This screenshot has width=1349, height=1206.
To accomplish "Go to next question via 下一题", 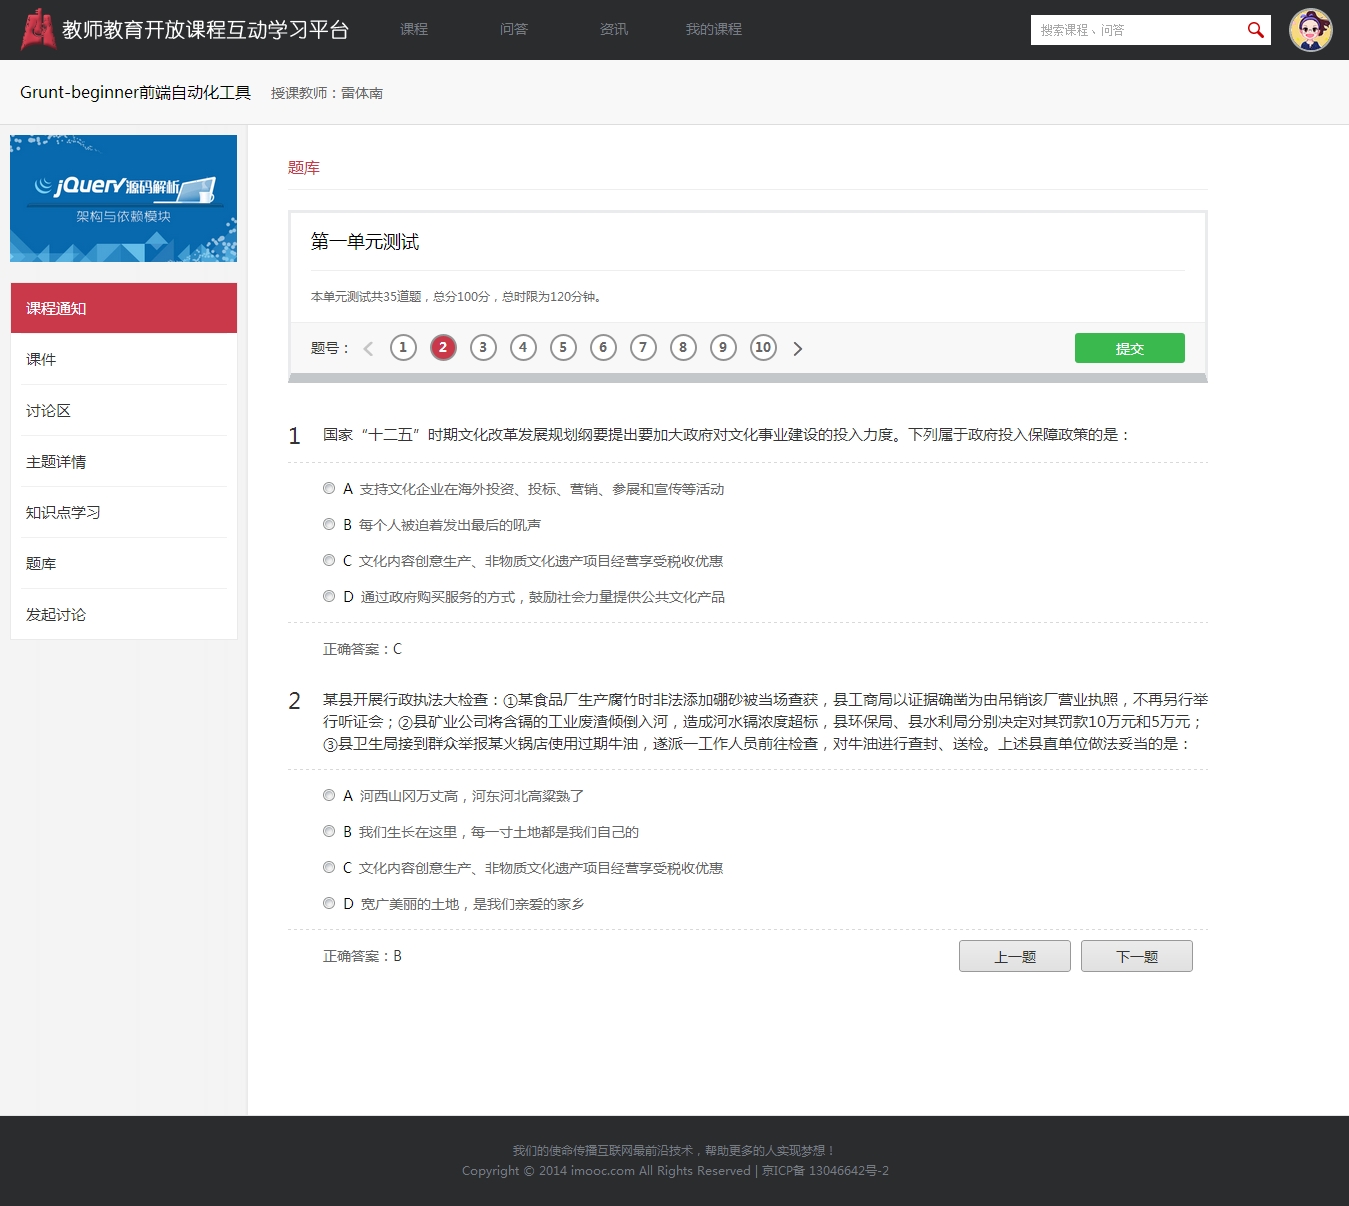I will click(1137, 956).
